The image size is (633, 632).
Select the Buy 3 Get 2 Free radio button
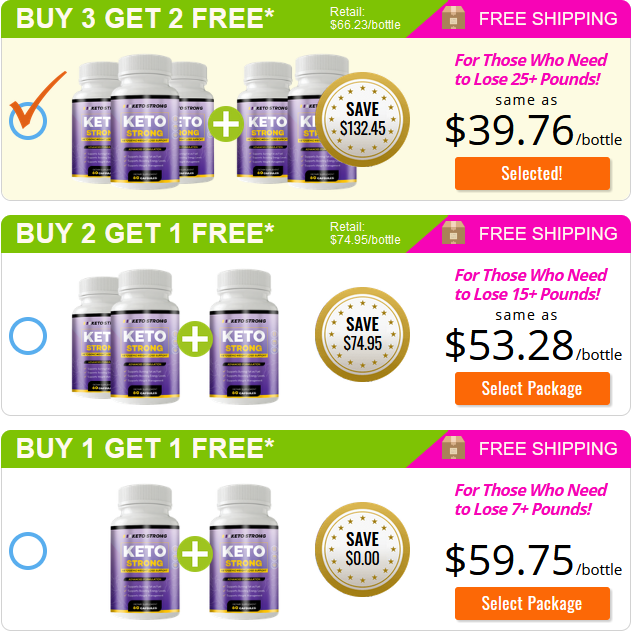(28, 121)
